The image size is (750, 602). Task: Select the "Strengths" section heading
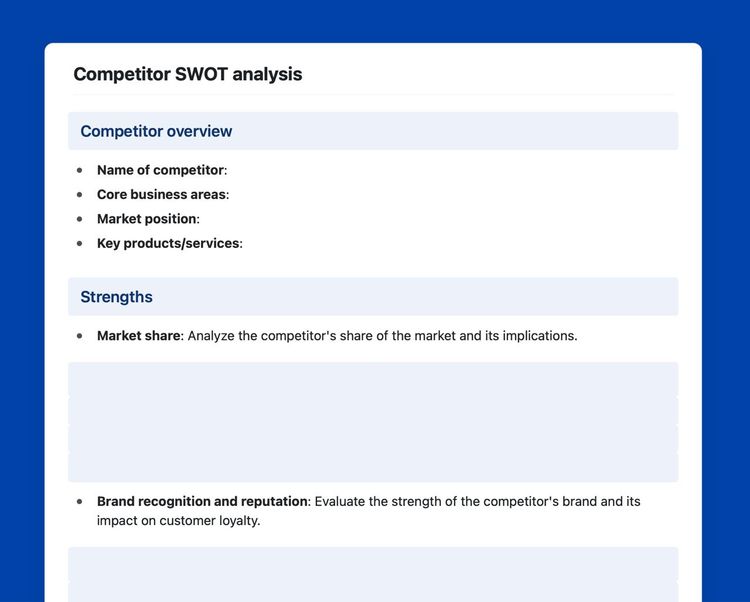[116, 297]
